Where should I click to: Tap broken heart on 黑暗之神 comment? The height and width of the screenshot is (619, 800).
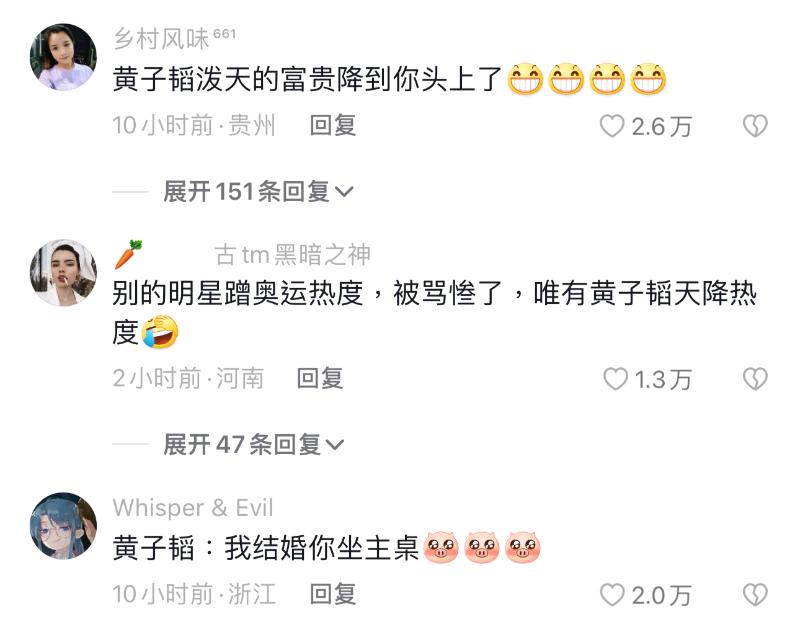755,379
